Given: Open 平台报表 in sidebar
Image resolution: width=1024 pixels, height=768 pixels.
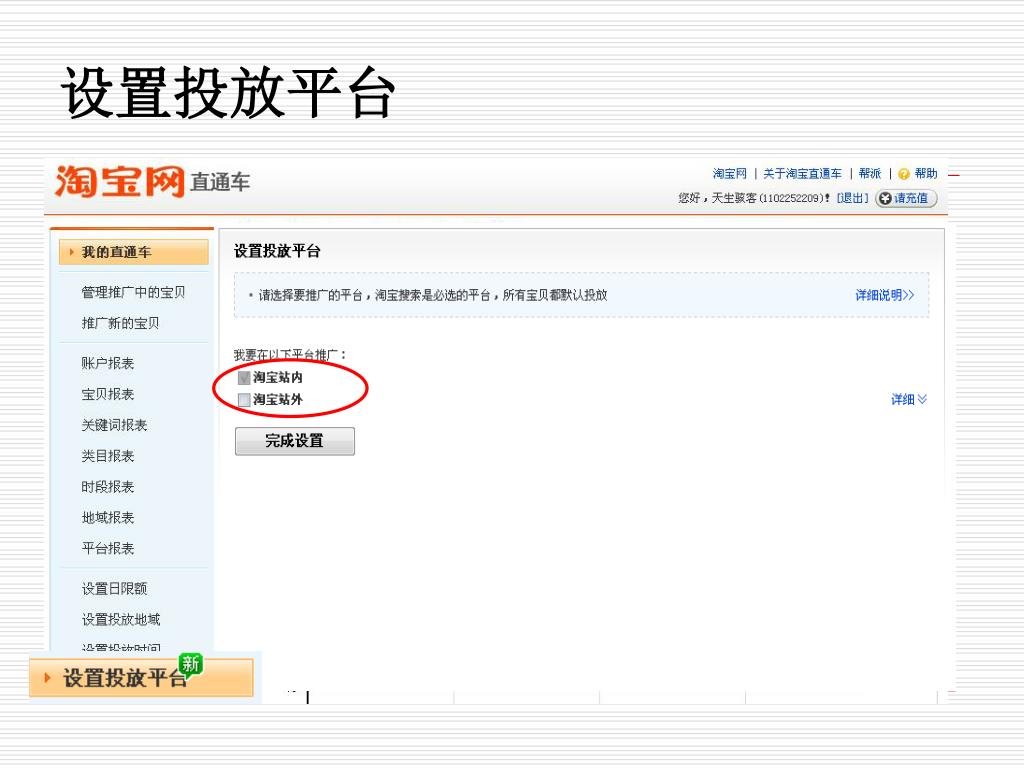Looking at the screenshot, I should [108, 549].
